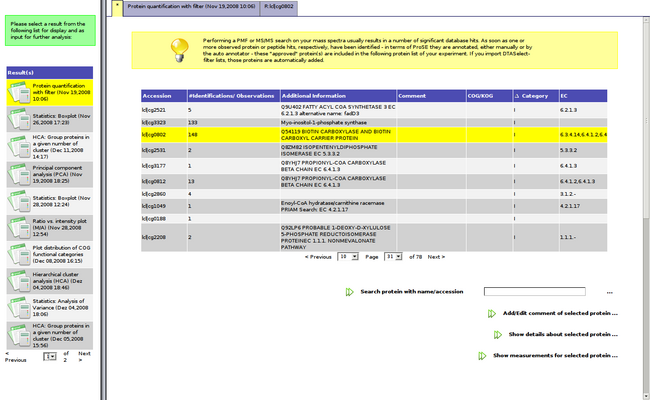
Task: Select row lcl|cg2860
Action: point(374,194)
